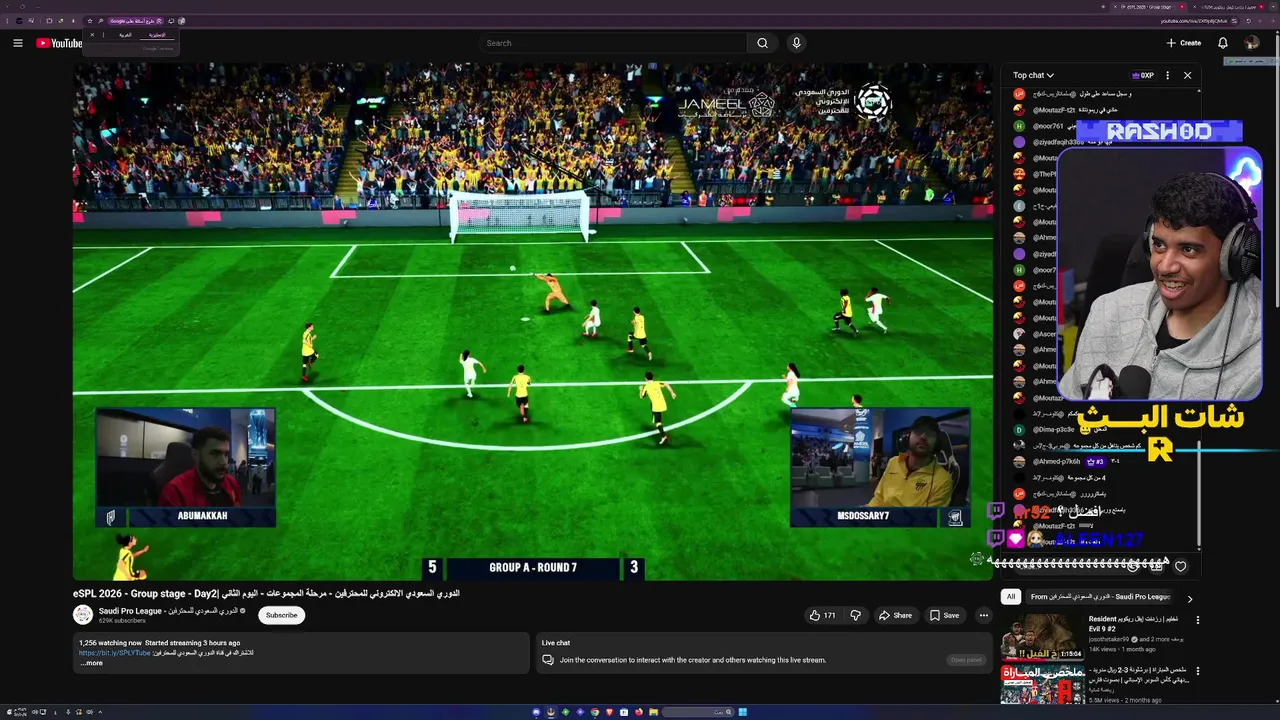The width and height of the screenshot is (1280, 720).
Task: Like the video with 171 likes
Action: point(823,615)
